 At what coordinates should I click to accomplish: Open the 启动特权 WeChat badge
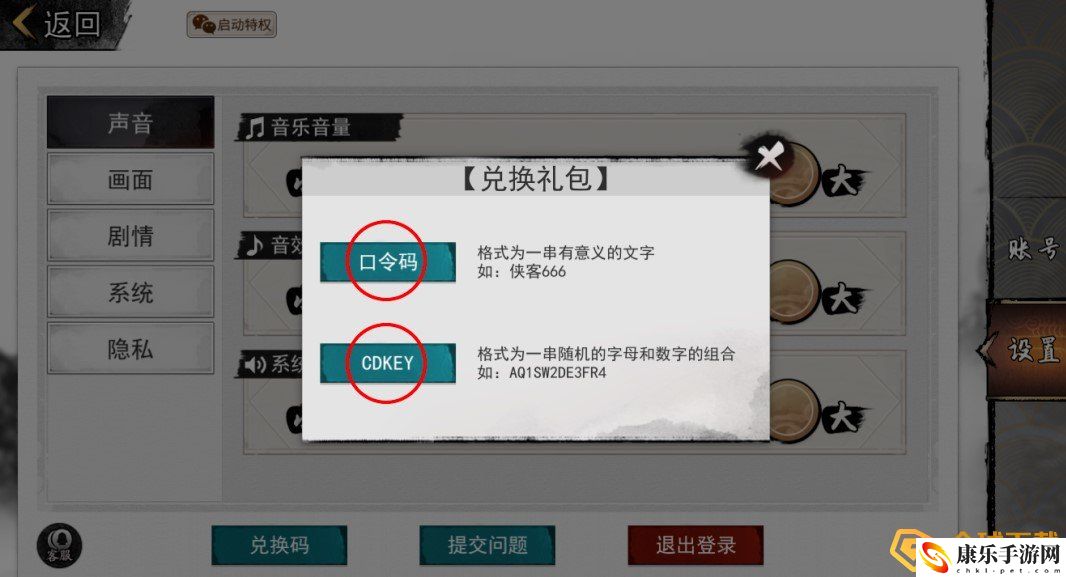[x=232, y=25]
